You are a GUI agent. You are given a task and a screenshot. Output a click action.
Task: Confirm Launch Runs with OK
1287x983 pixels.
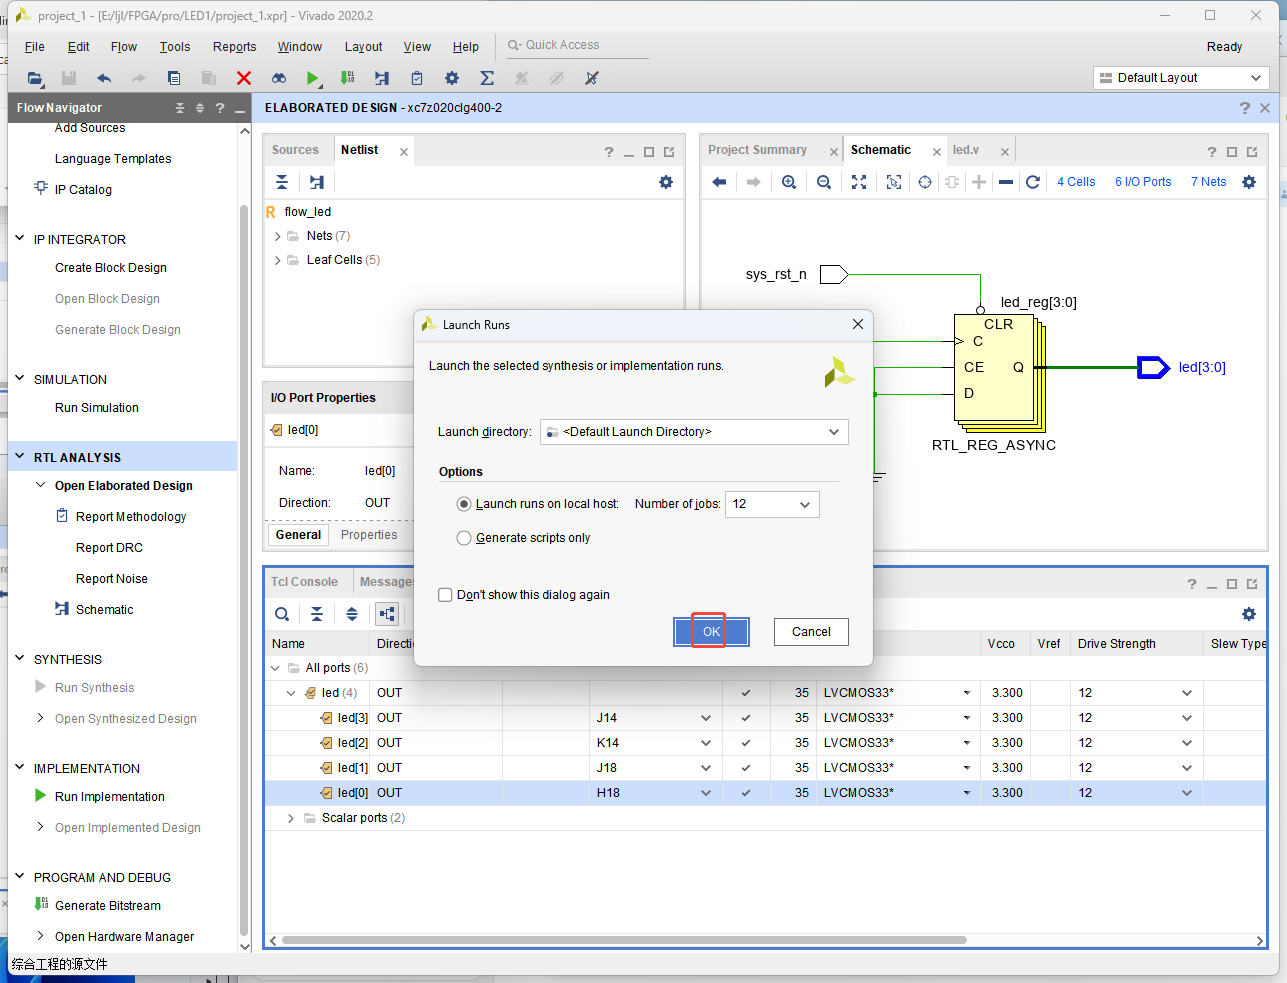(x=711, y=632)
